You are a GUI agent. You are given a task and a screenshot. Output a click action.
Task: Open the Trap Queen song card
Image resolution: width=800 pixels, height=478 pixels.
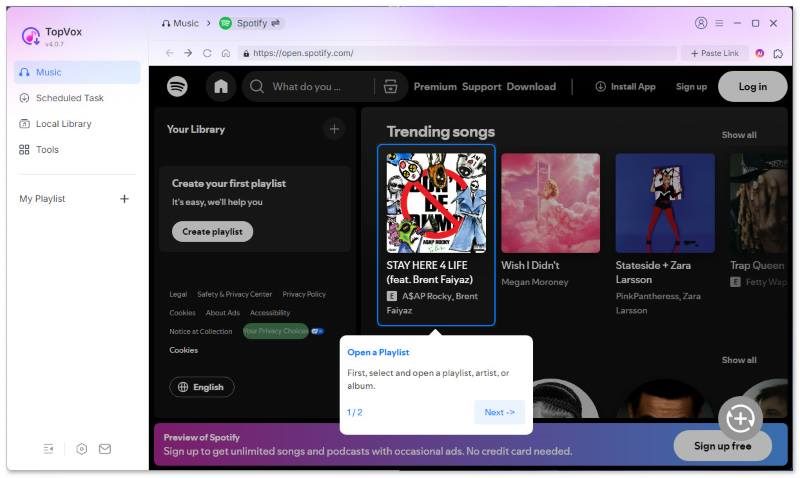758,222
